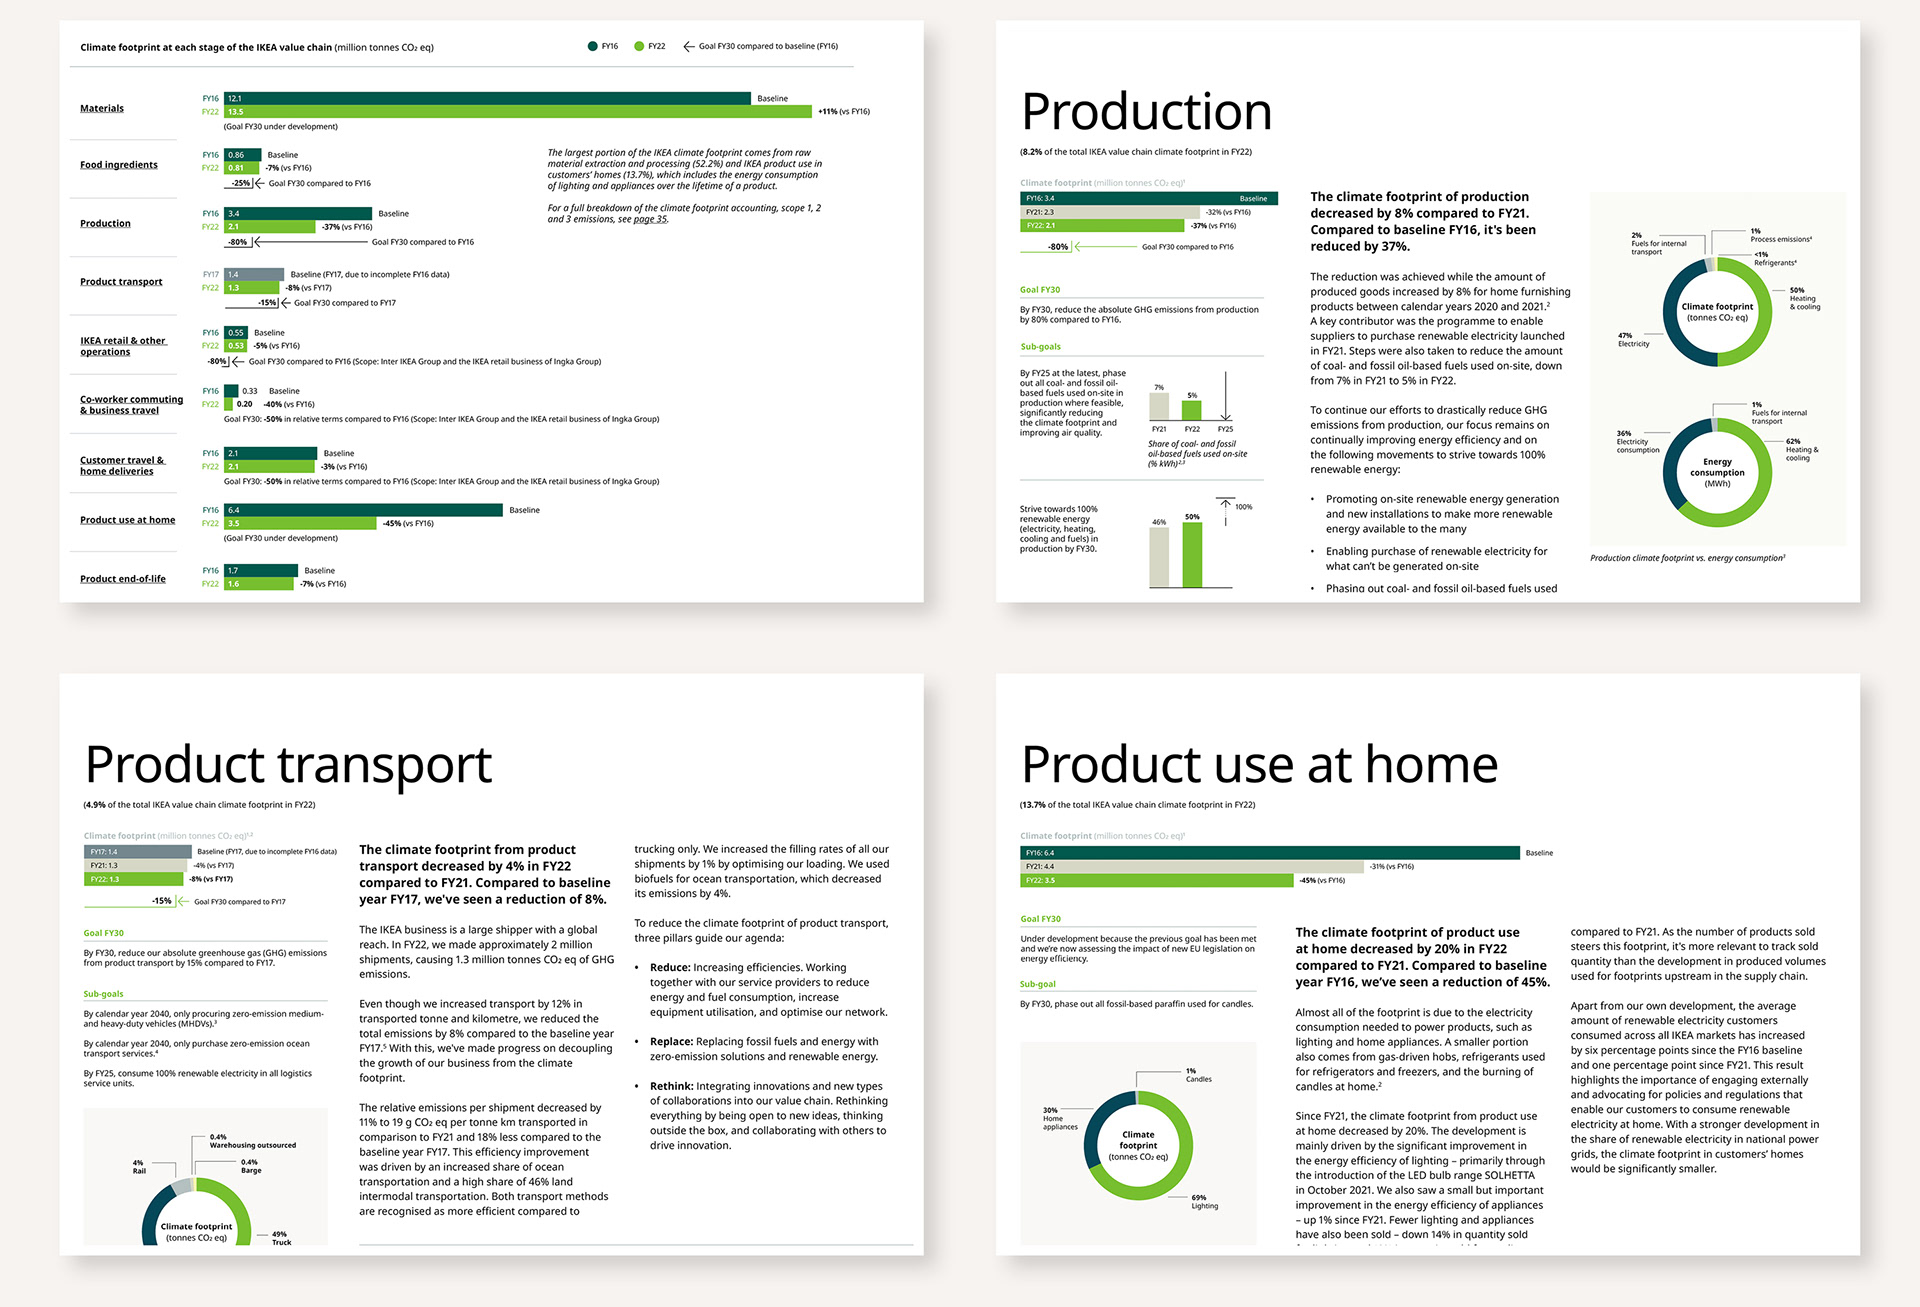Open 'Co-worker commuting & business travel' link
Viewport: 1920px width, 1307px height.
click(131, 405)
